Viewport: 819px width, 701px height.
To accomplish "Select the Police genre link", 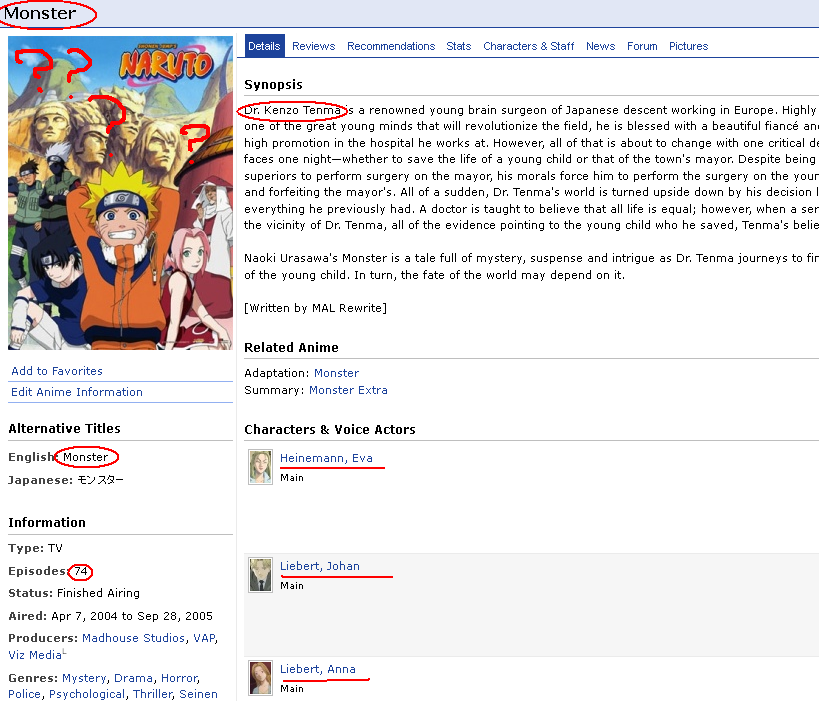I will (25, 694).
